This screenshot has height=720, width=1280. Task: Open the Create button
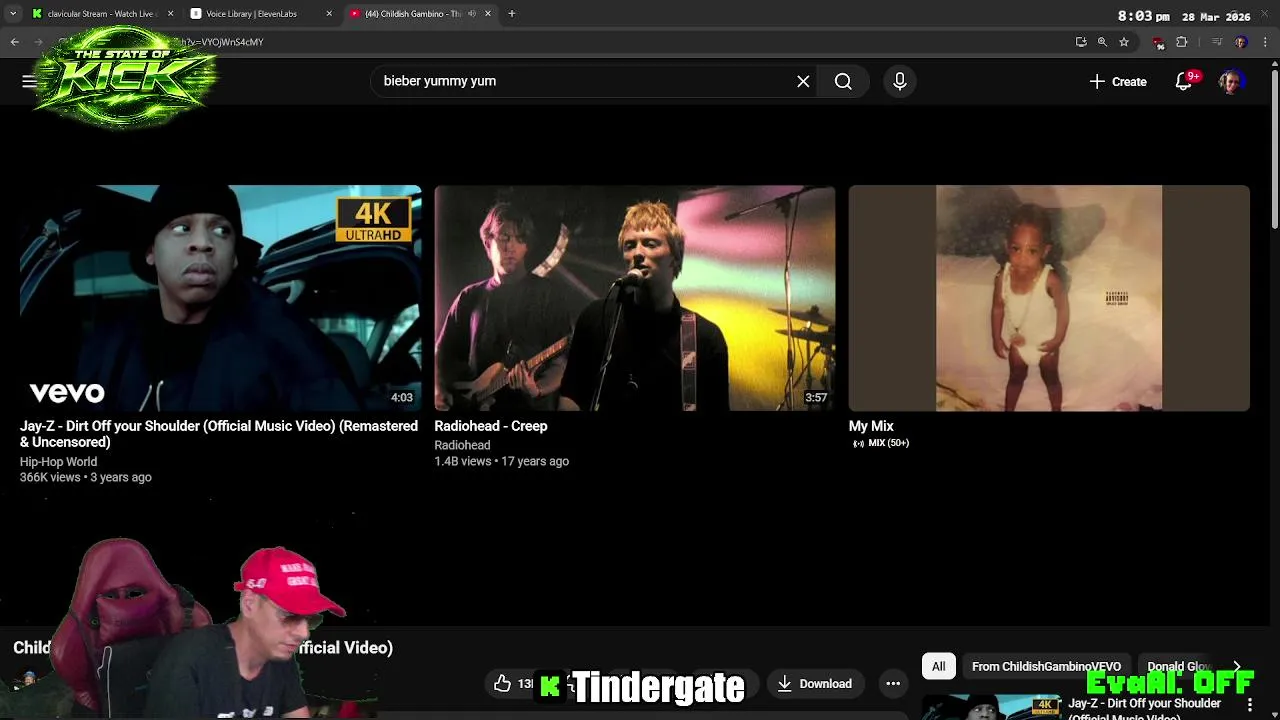point(1118,81)
